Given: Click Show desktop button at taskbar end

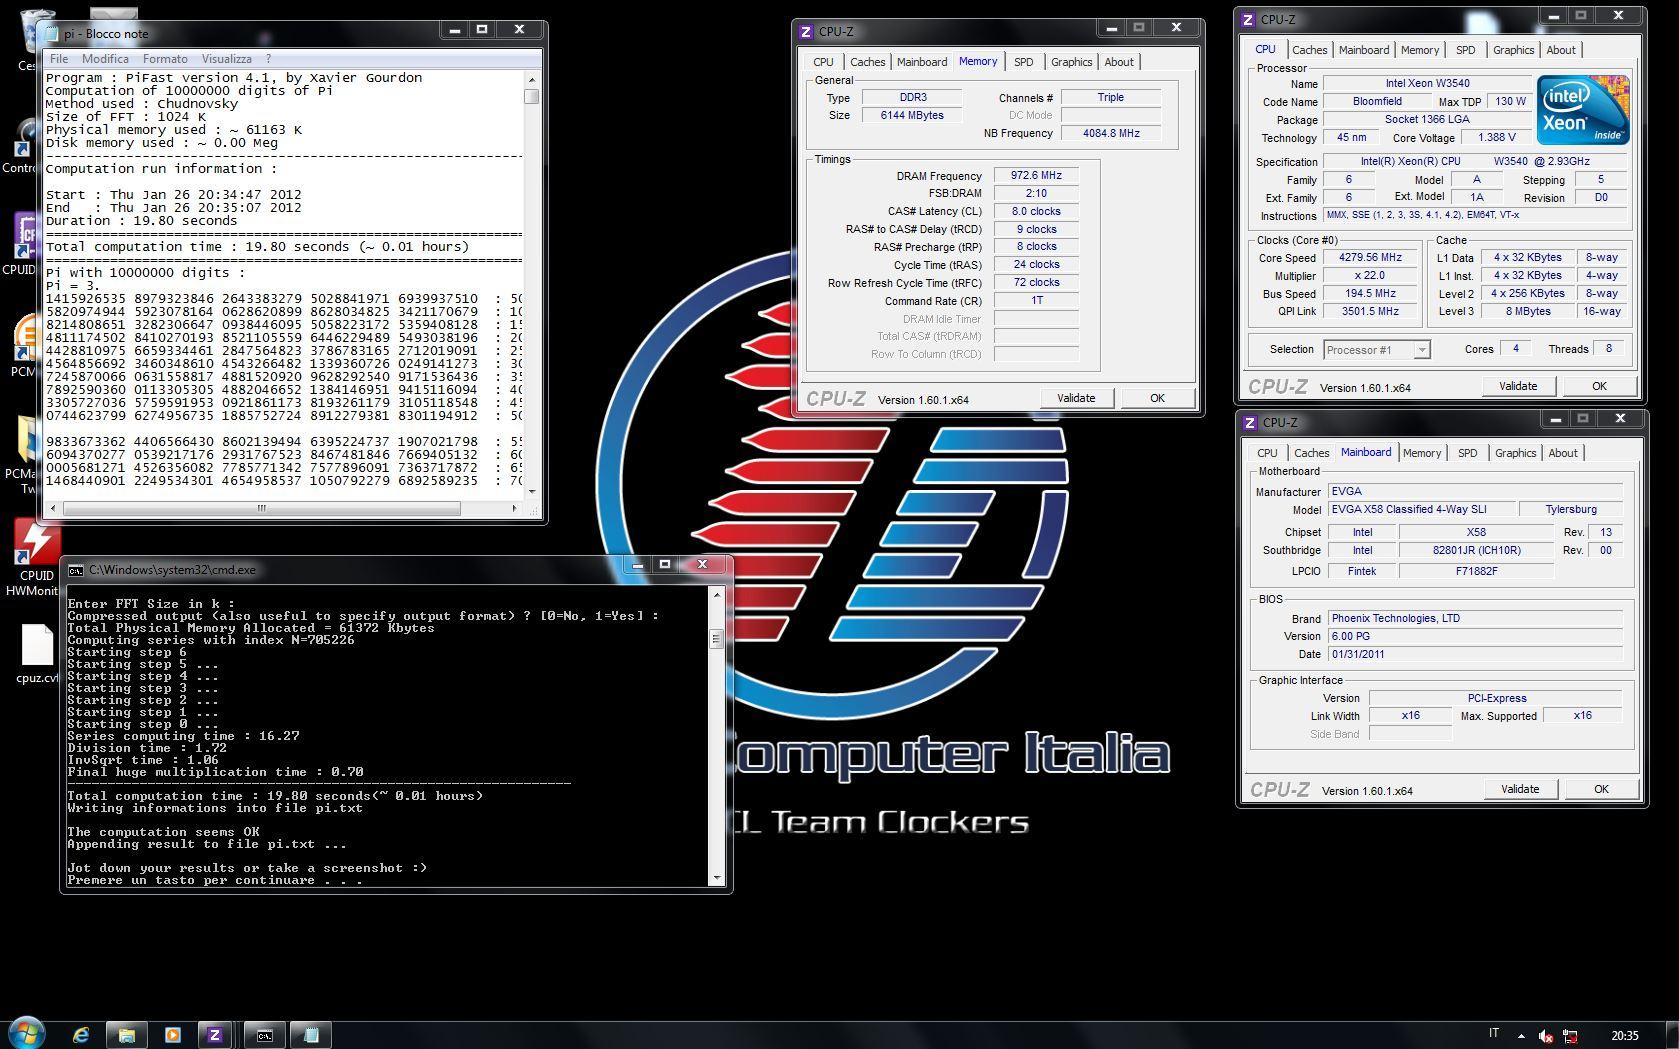Looking at the screenshot, I should pos(1671,1035).
